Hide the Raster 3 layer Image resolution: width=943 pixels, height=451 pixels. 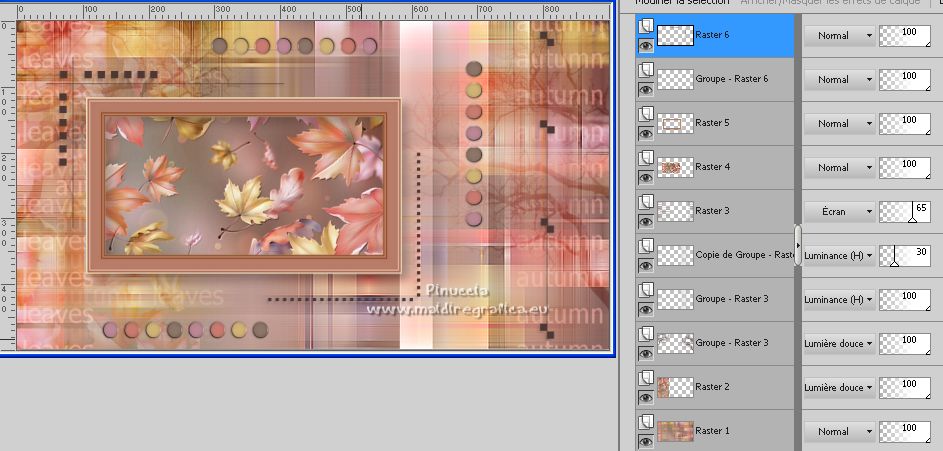646,221
